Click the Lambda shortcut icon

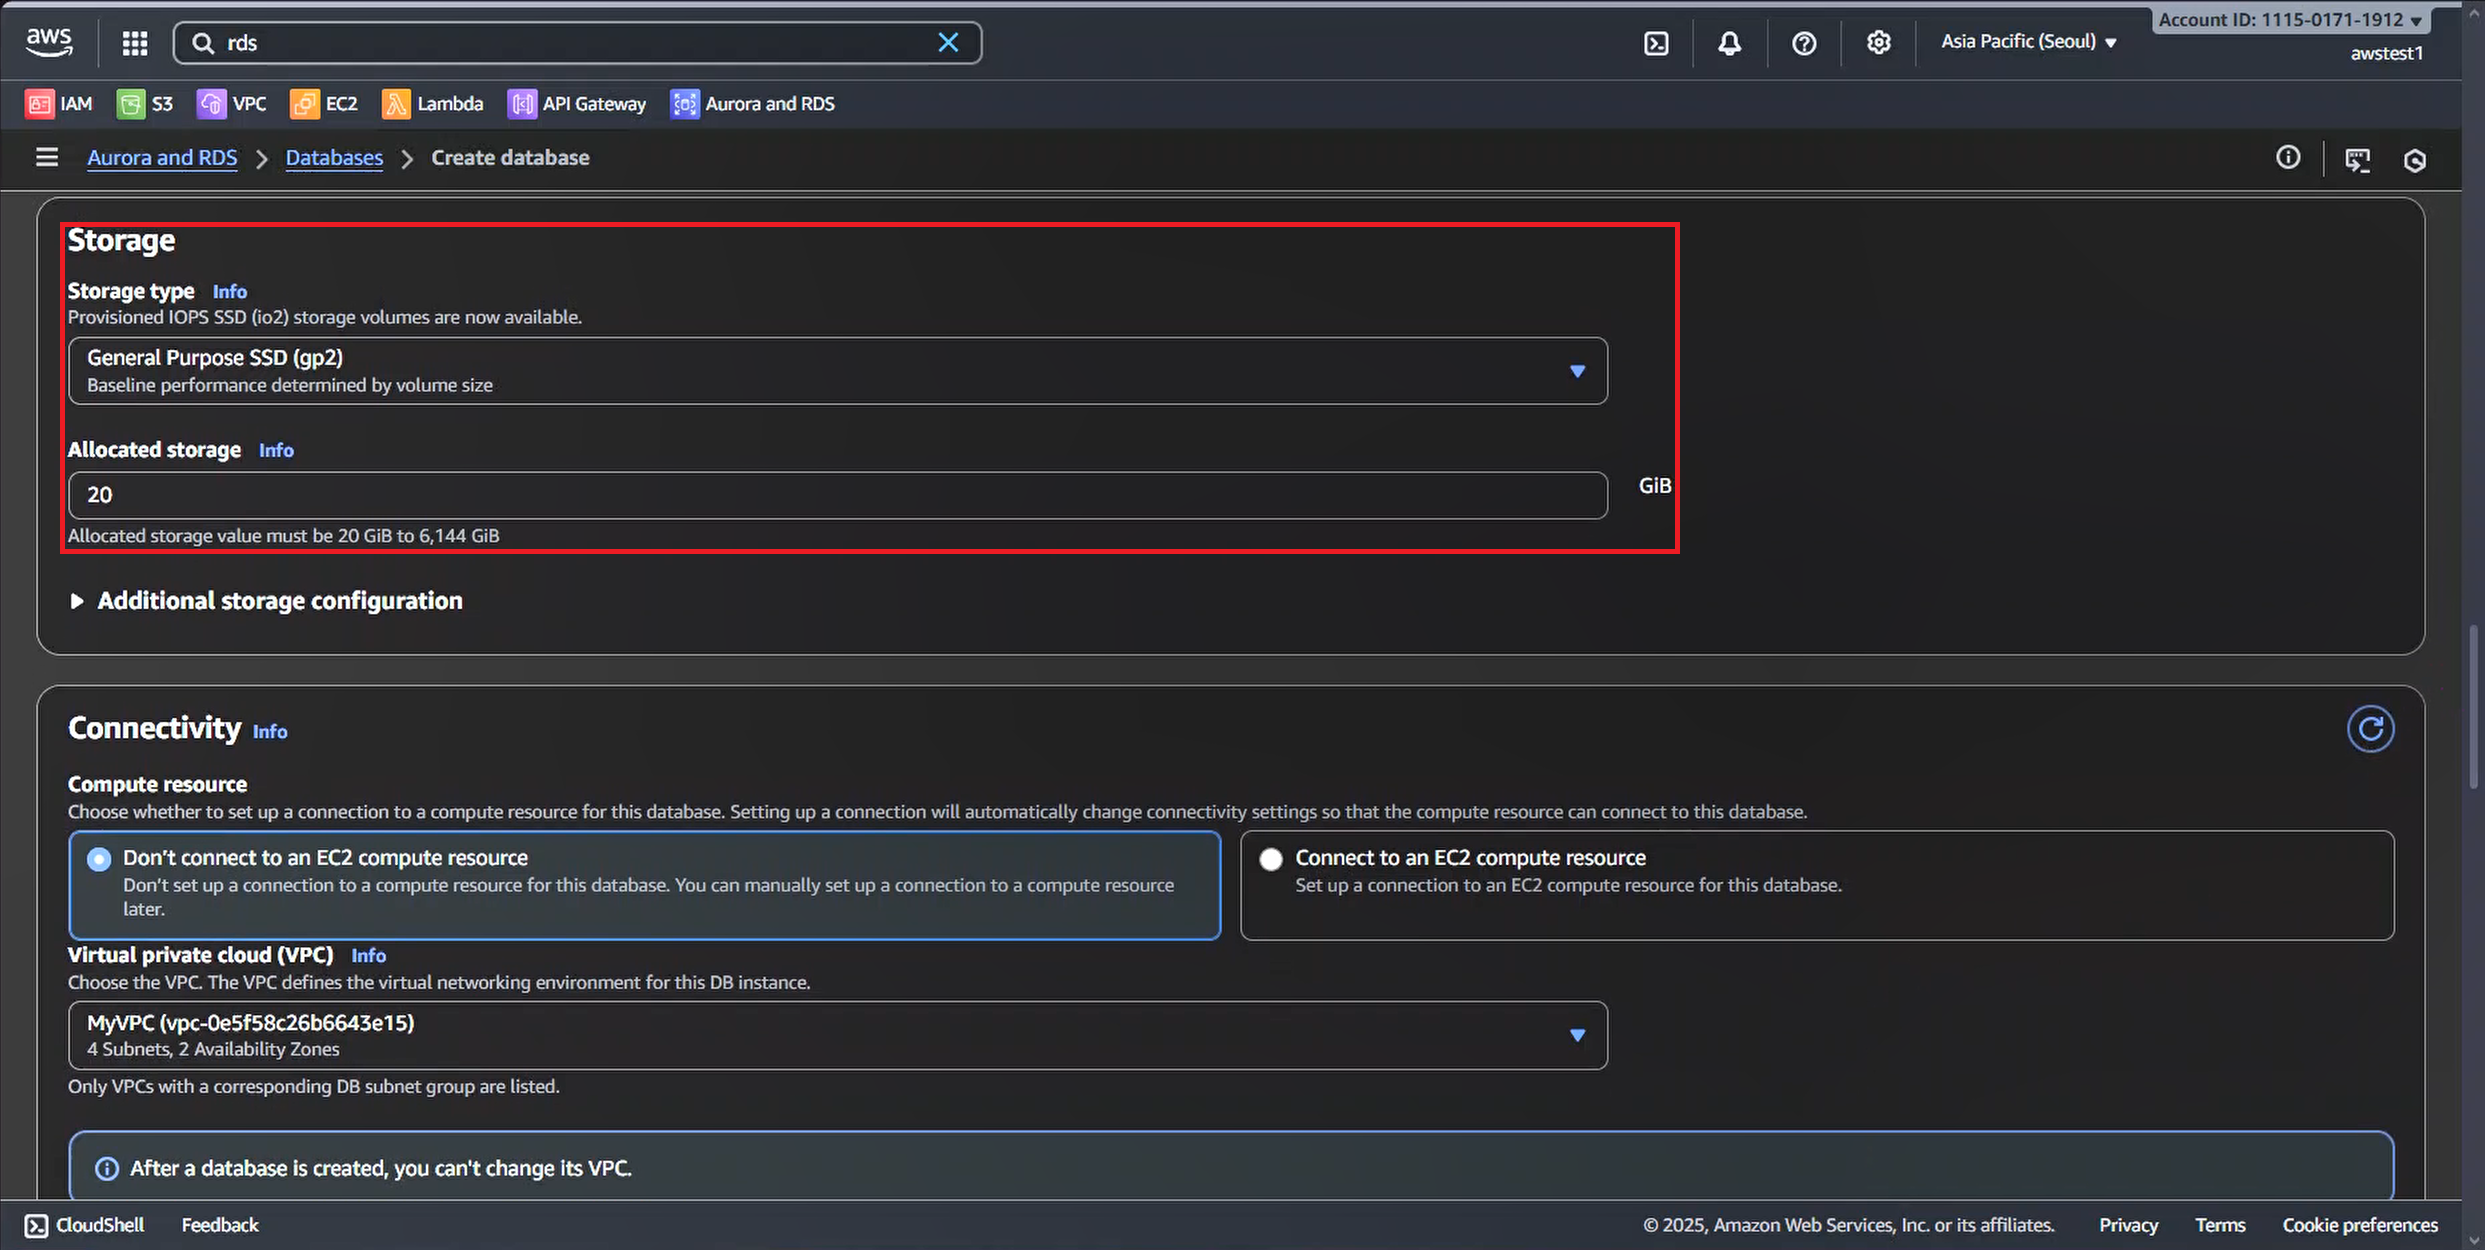(396, 104)
